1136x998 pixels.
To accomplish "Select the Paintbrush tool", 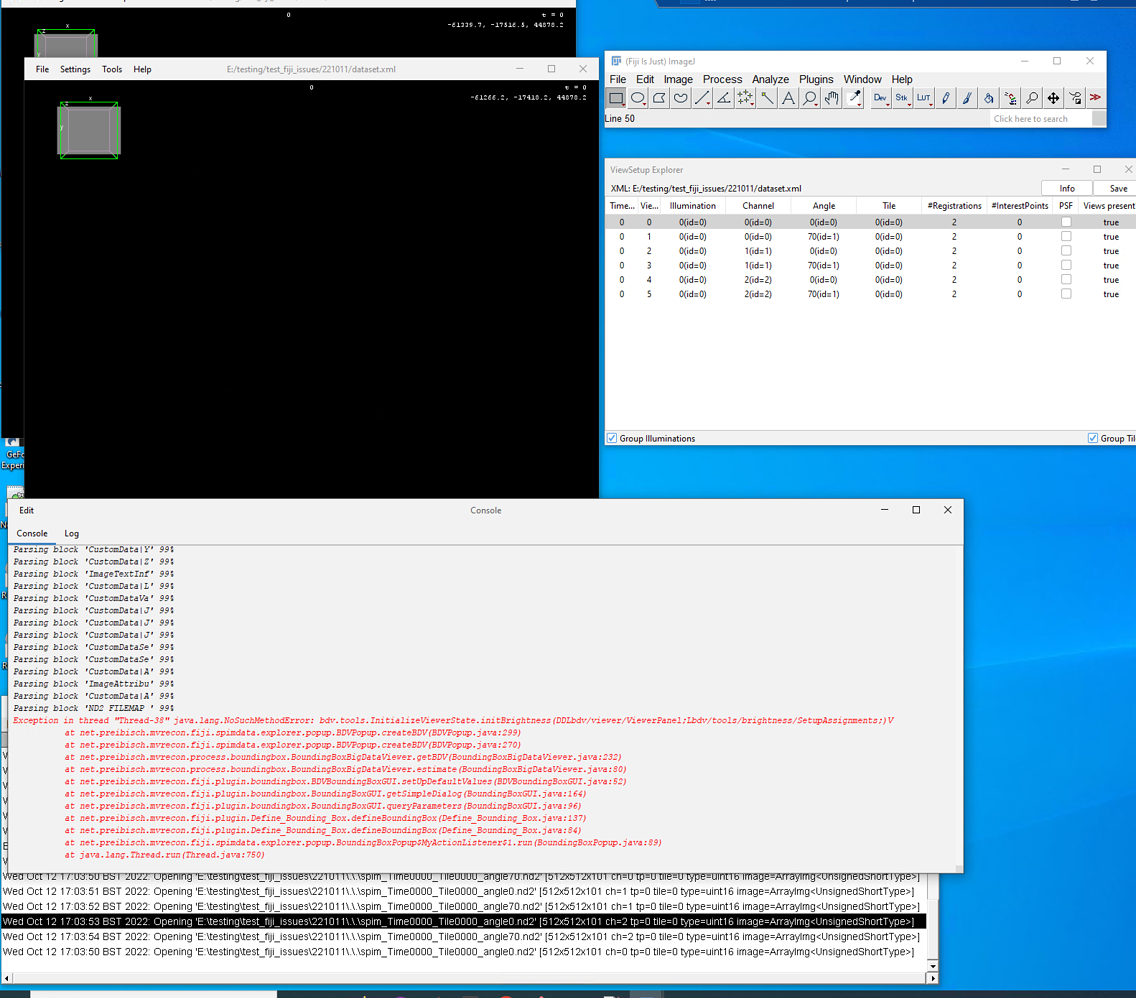I will point(967,97).
